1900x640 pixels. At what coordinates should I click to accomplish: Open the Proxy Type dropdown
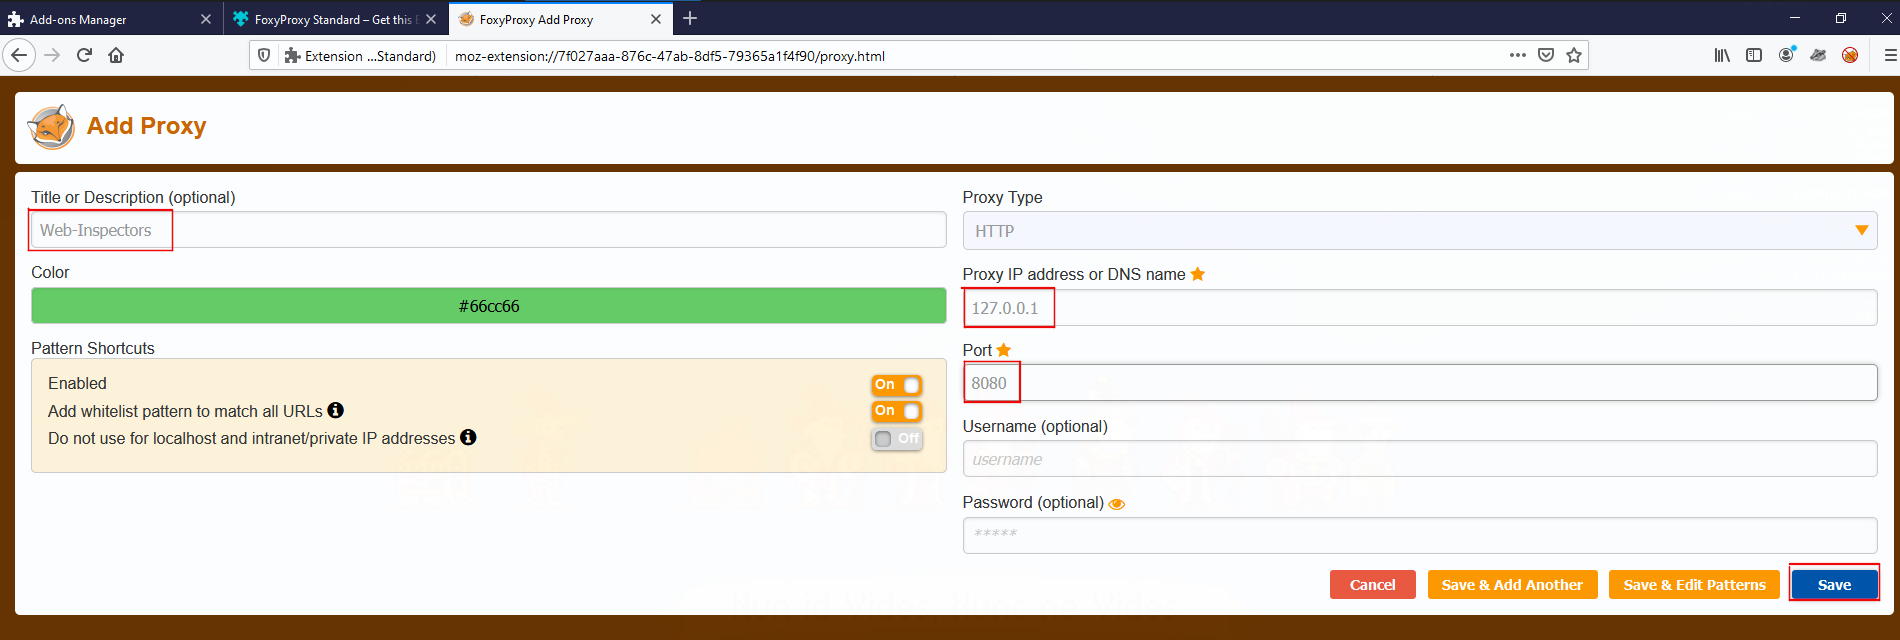click(x=1419, y=231)
